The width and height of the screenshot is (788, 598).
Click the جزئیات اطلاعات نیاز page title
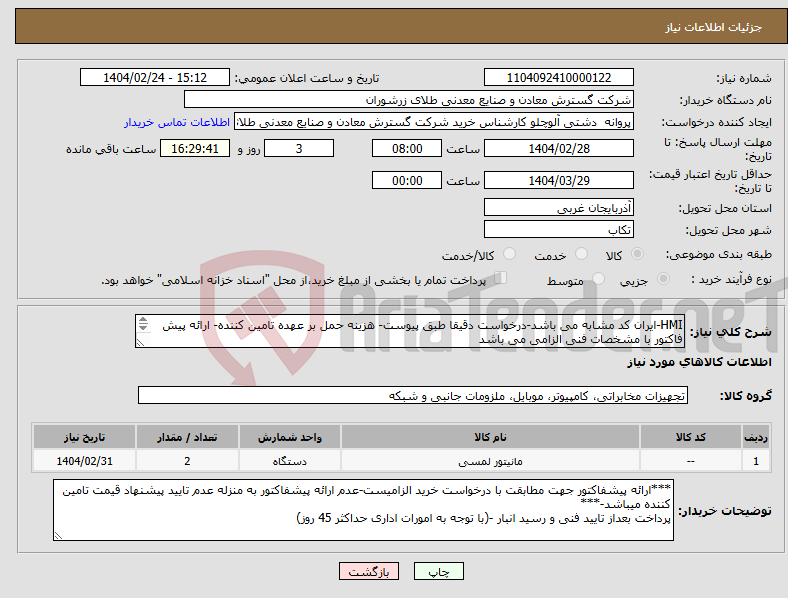tap(714, 27)
